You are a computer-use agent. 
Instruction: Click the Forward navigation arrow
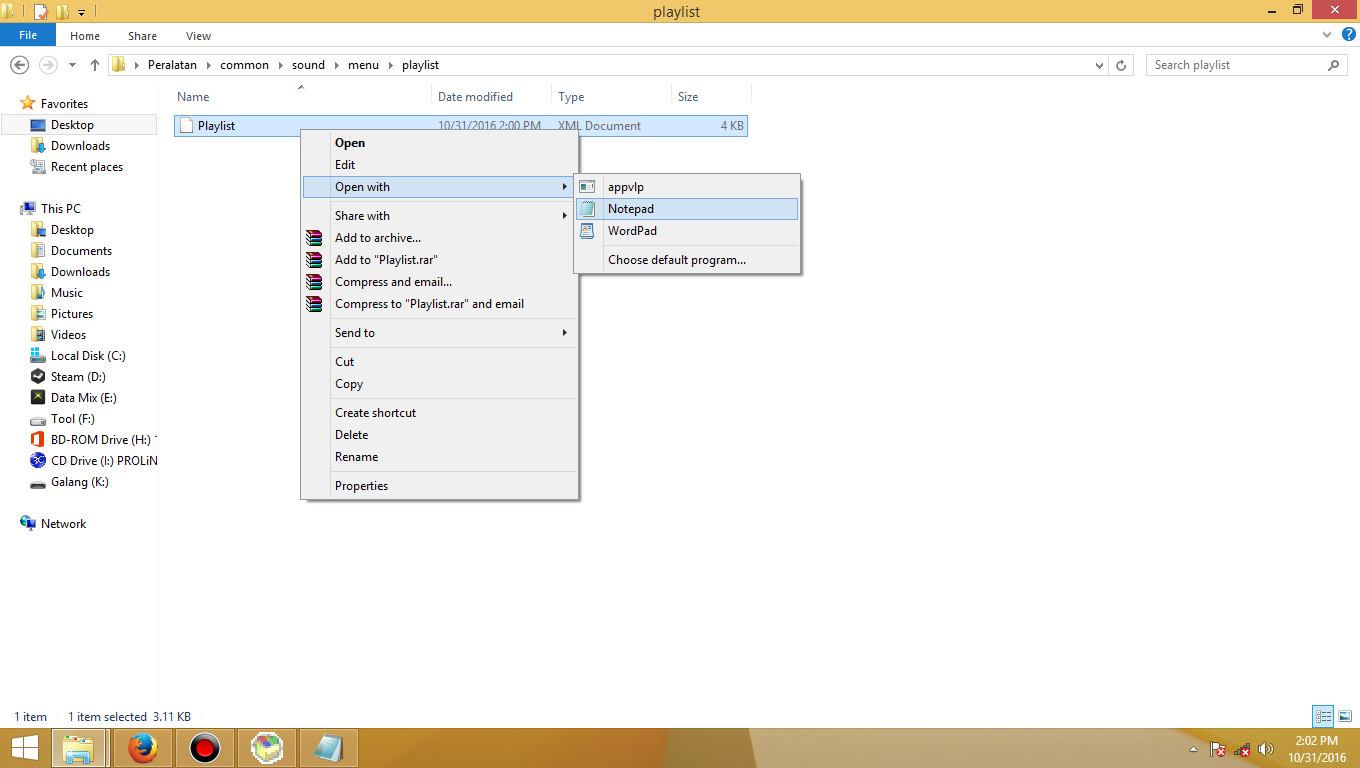[48, 65]
